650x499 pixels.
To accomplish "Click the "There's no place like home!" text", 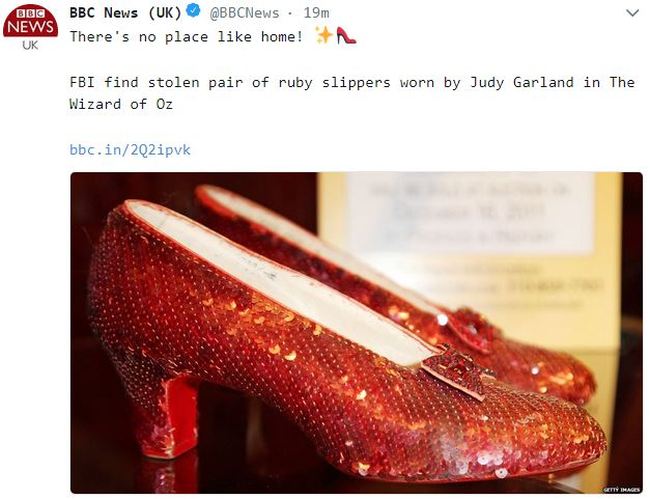I will coord(186,36).
